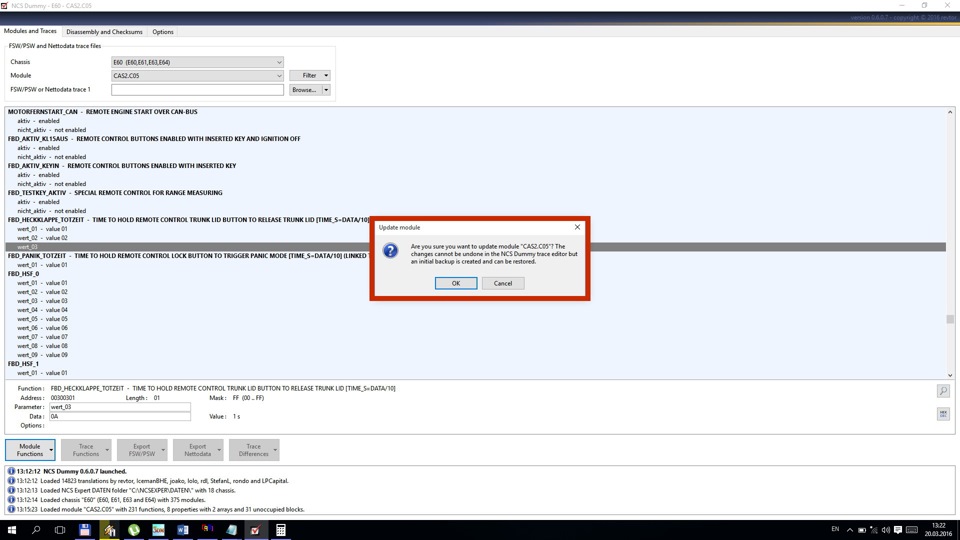Image resolution: width=960 pixels, height=540 pixels.
Task: Click the function list scroll-down arrow
Action: point(950,375)
